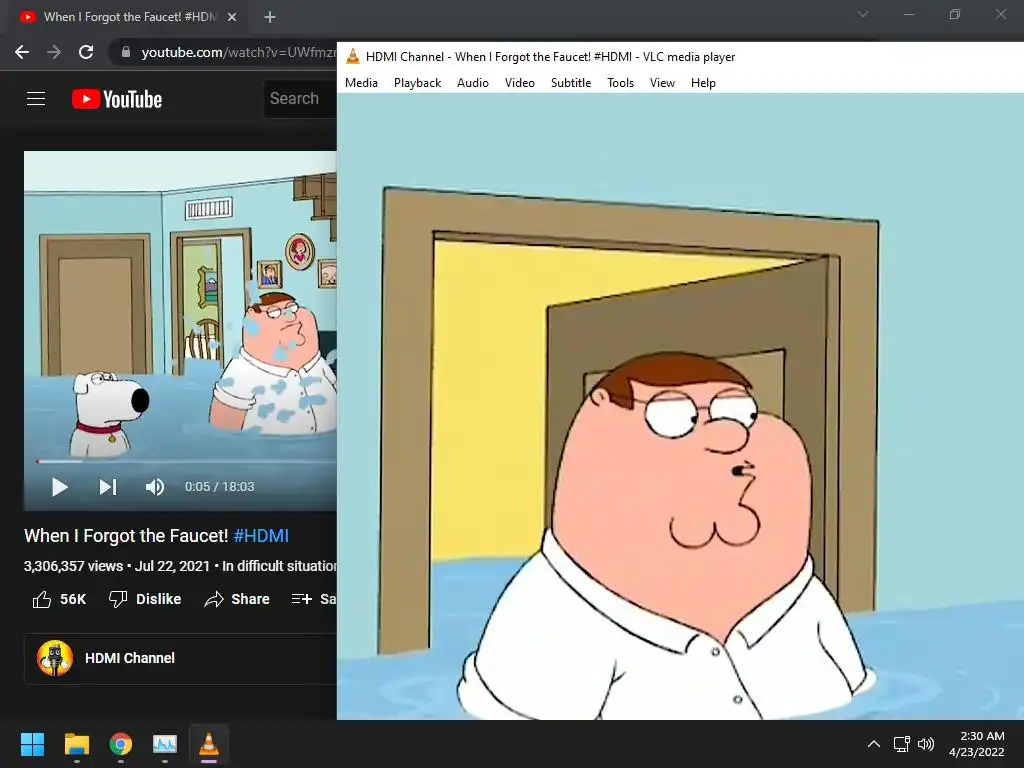Share the YouTube video
This screenshot has width=1024, height=768.
(236, 599)
